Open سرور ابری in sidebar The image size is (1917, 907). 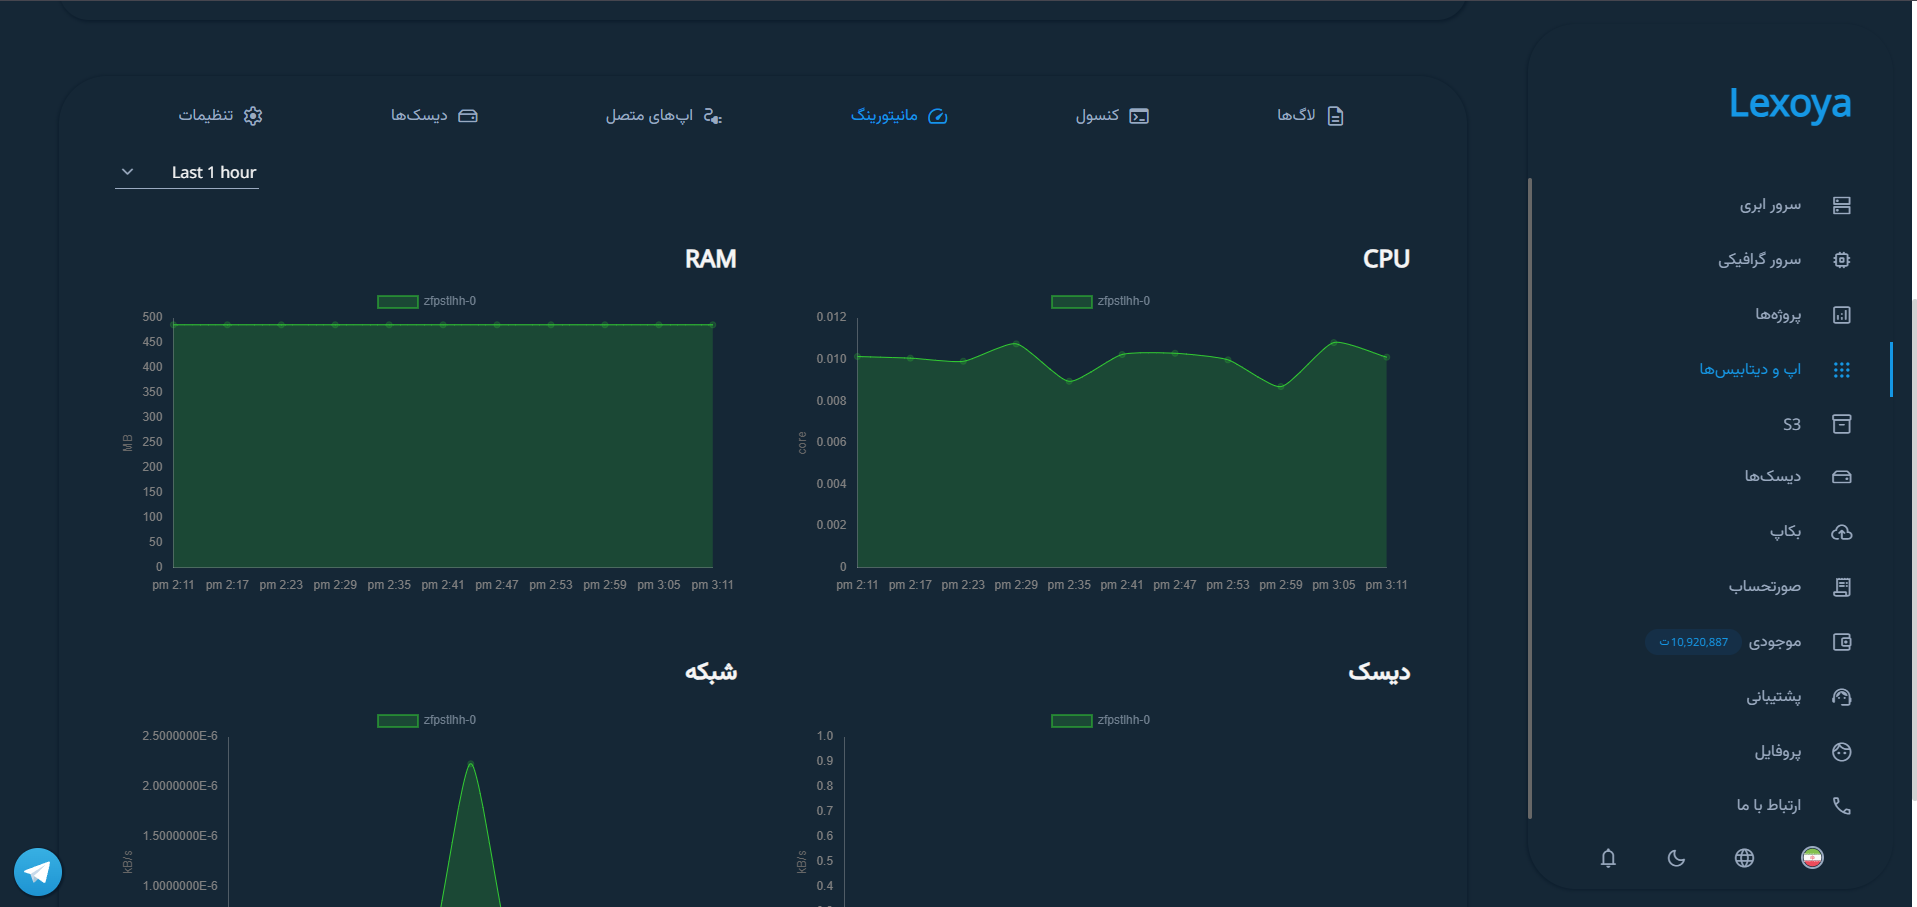[x=1770, y=205]
